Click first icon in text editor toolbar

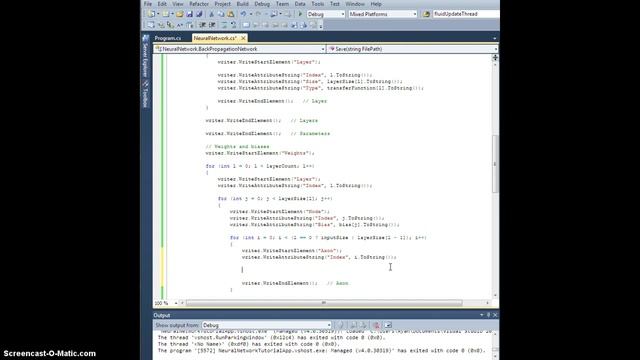151,25
